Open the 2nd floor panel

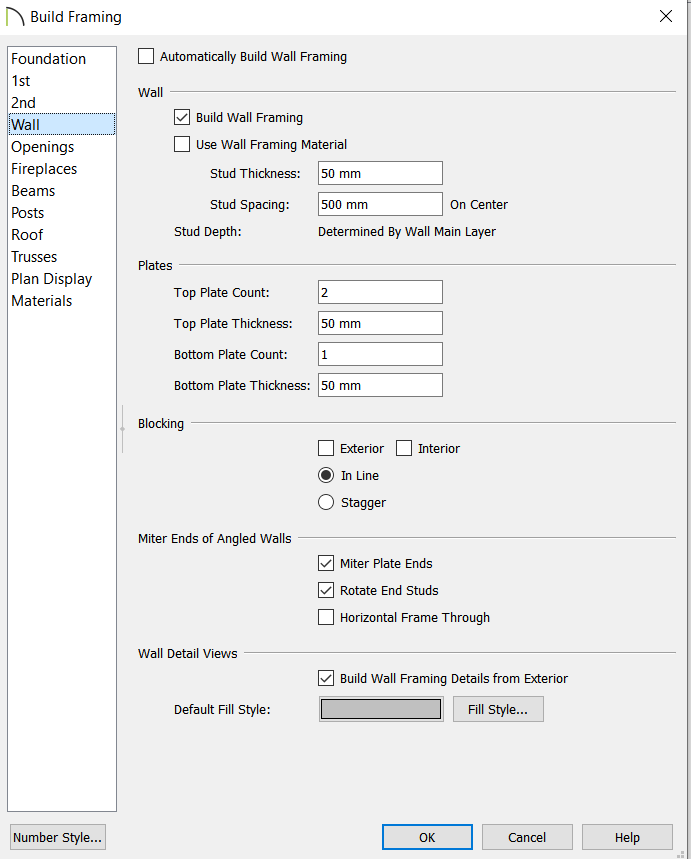[x=61, y=102]
